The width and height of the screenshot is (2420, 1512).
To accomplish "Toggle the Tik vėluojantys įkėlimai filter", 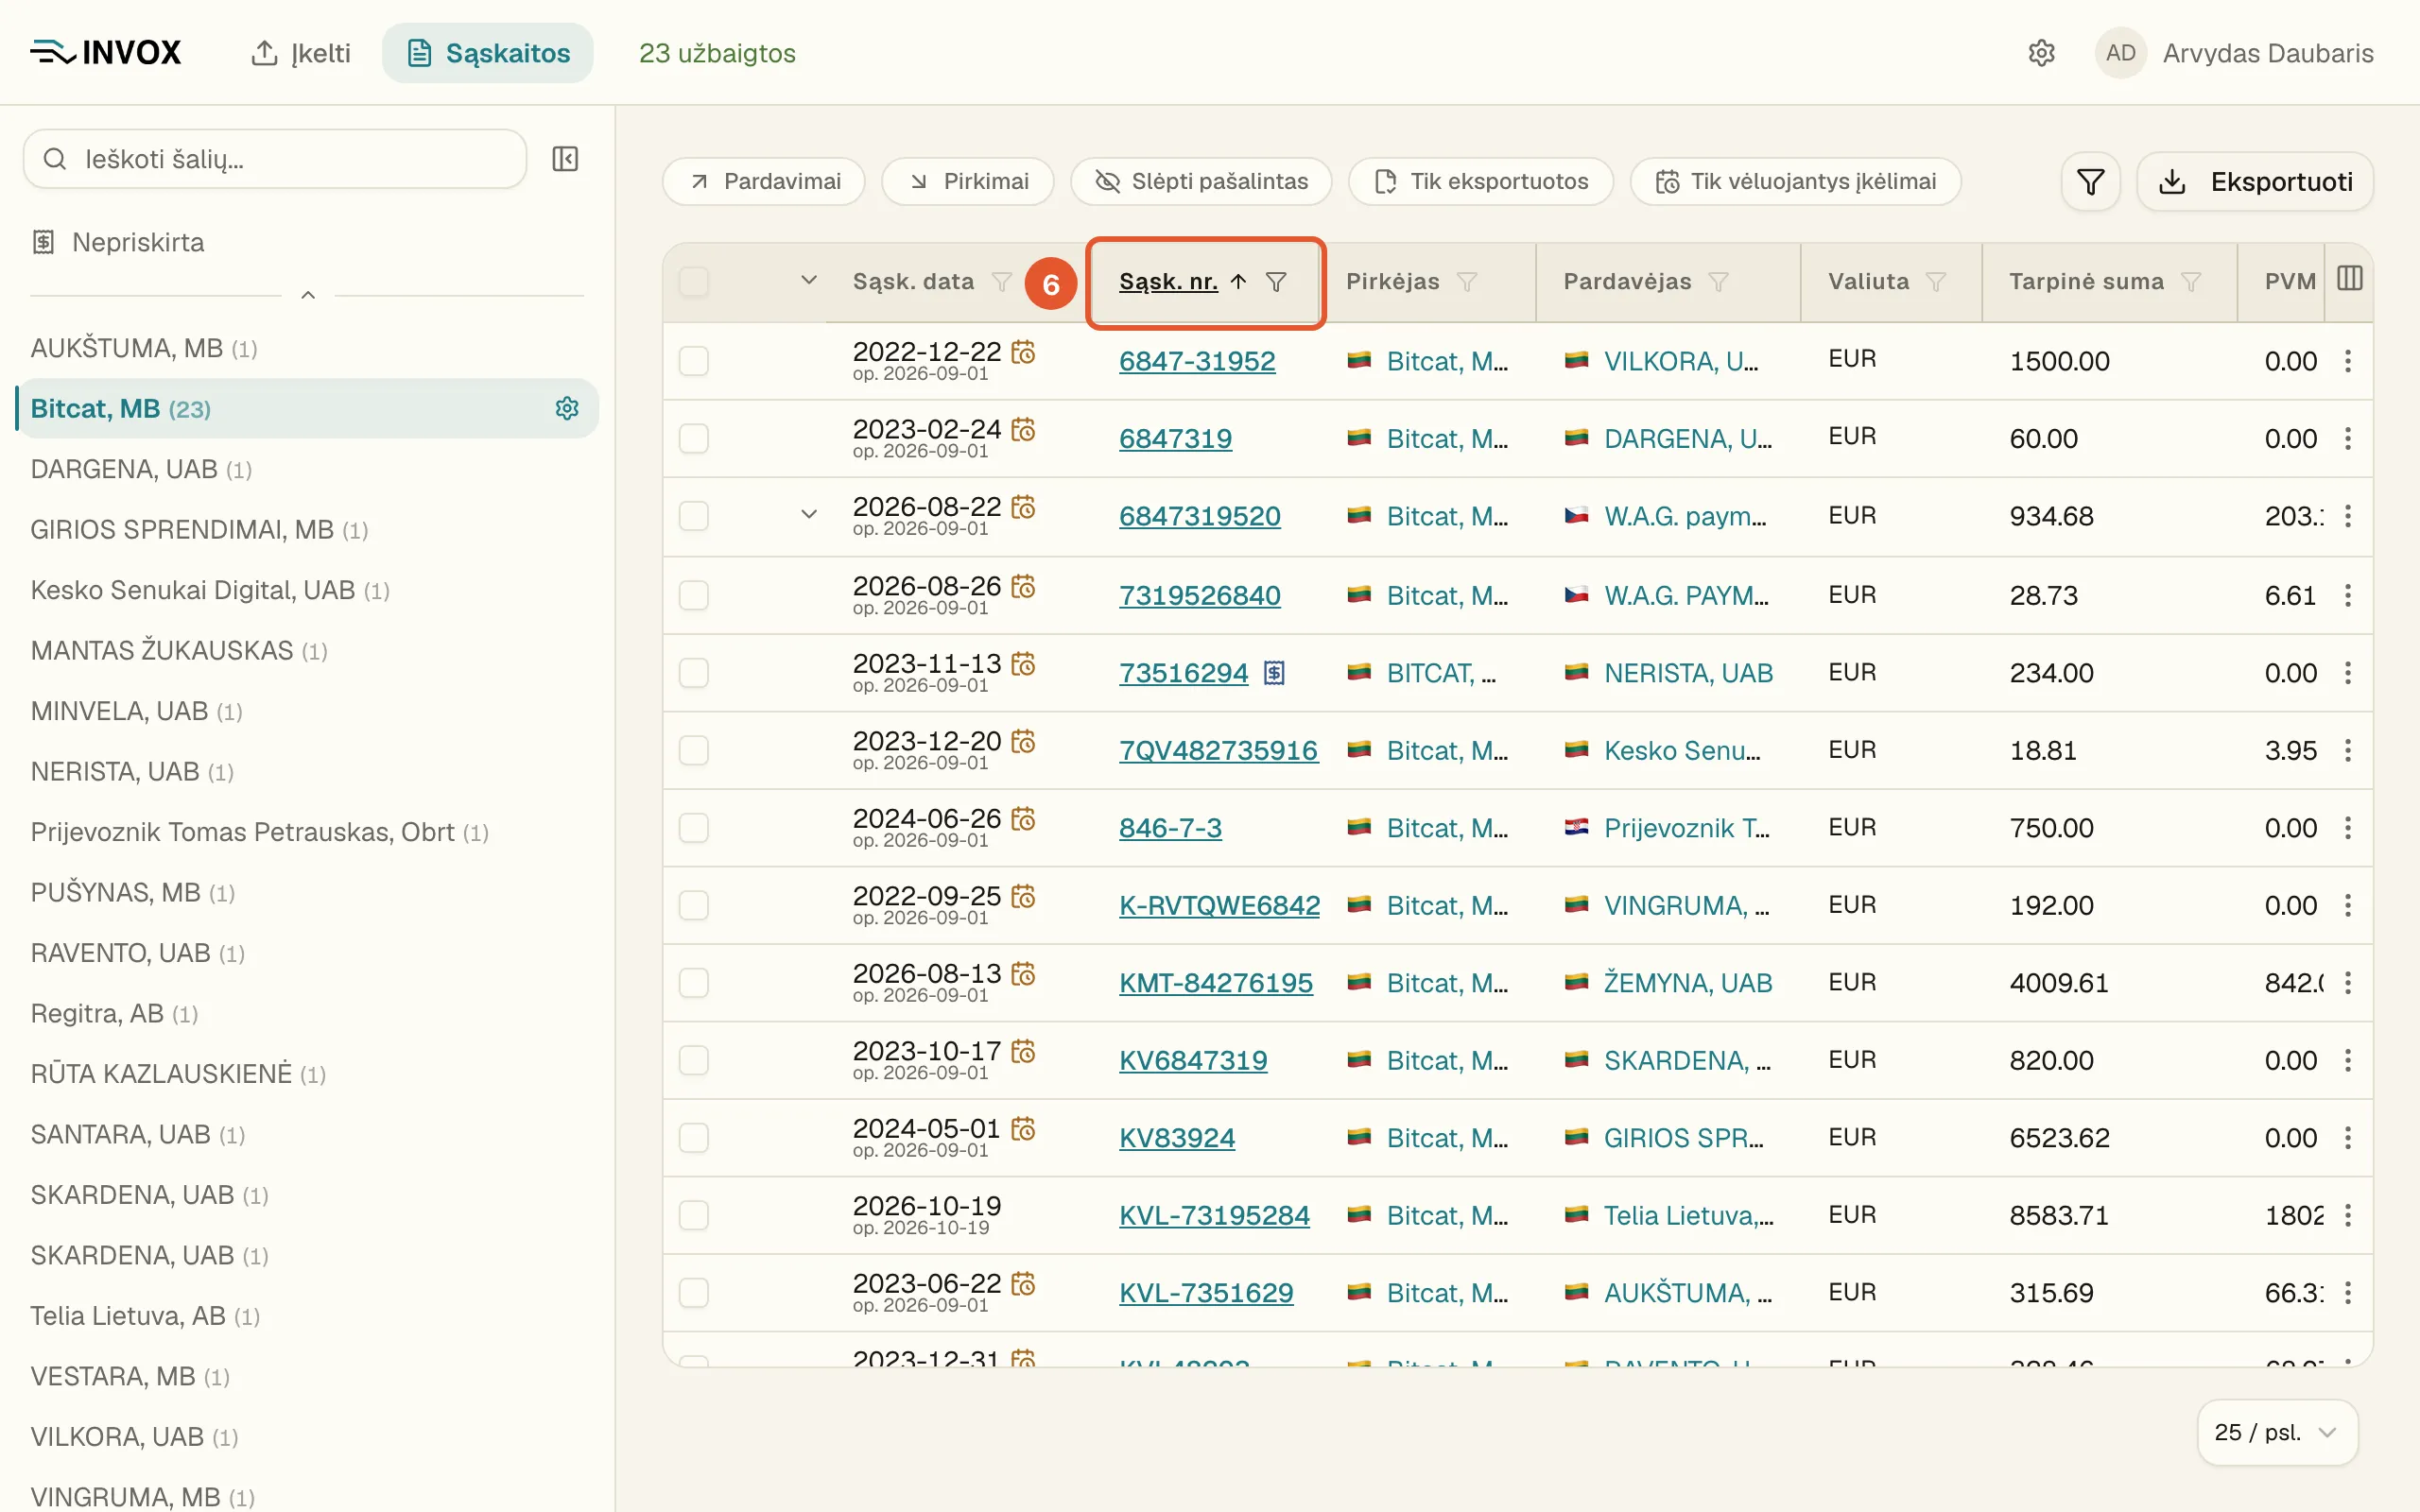I will 1796,182.
